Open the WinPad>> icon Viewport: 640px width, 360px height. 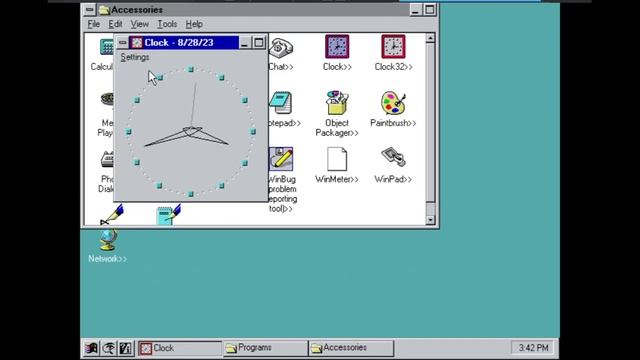pos(393,158)
